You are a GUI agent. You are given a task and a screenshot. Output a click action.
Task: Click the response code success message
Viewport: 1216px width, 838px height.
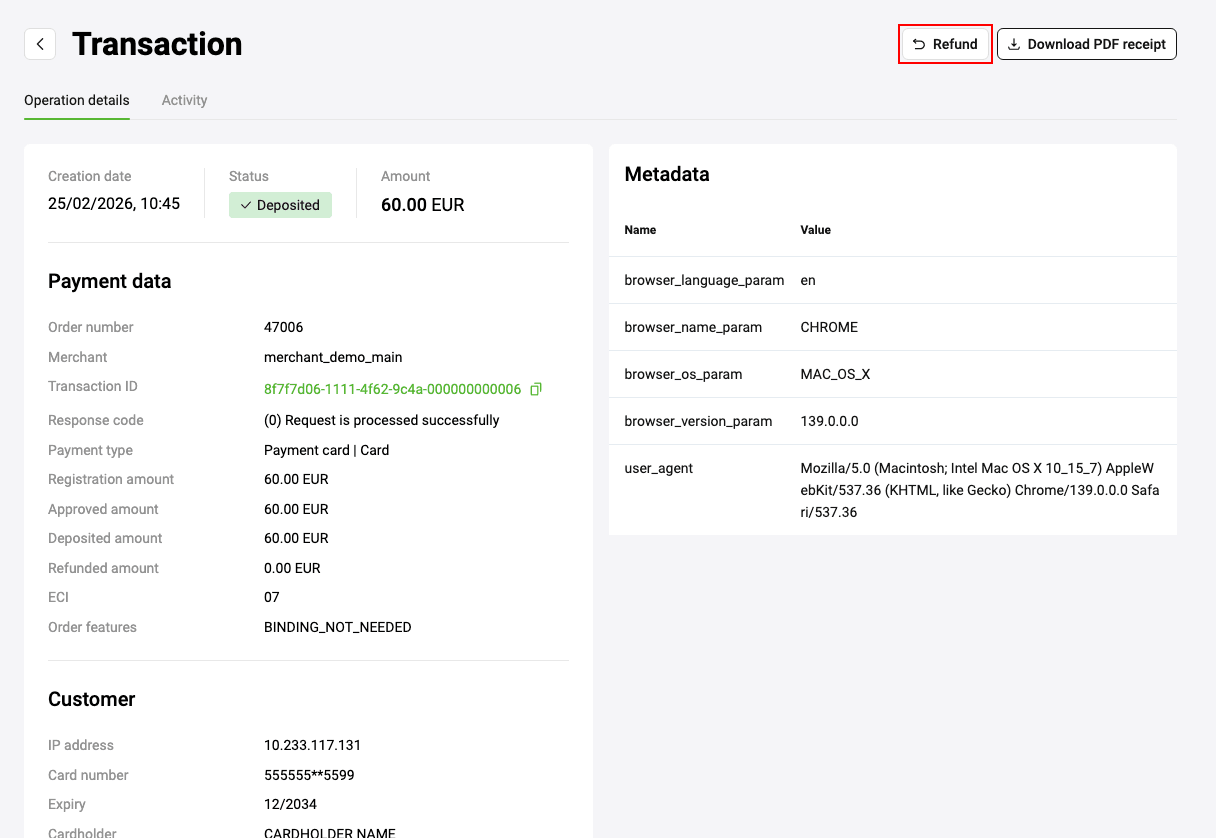click(x=381, y=420)
